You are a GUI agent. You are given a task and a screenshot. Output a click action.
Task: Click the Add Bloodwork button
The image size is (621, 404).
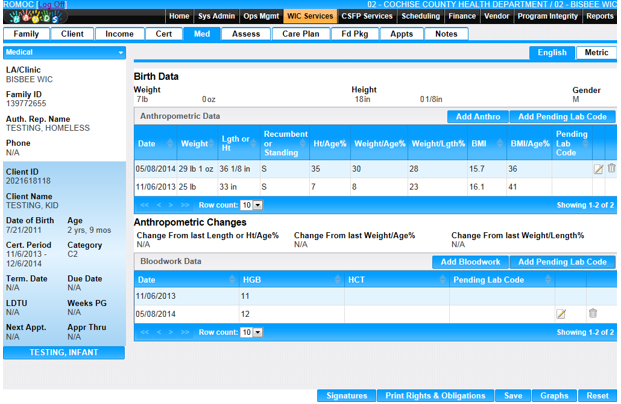pos(470,262)
